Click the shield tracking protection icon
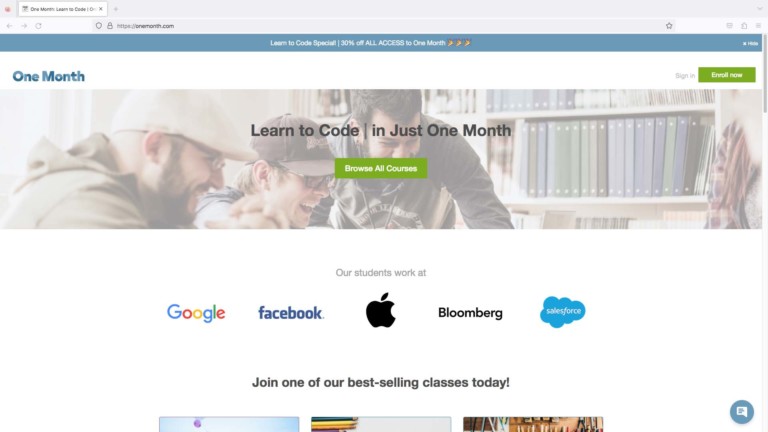 tap(98, 26)
